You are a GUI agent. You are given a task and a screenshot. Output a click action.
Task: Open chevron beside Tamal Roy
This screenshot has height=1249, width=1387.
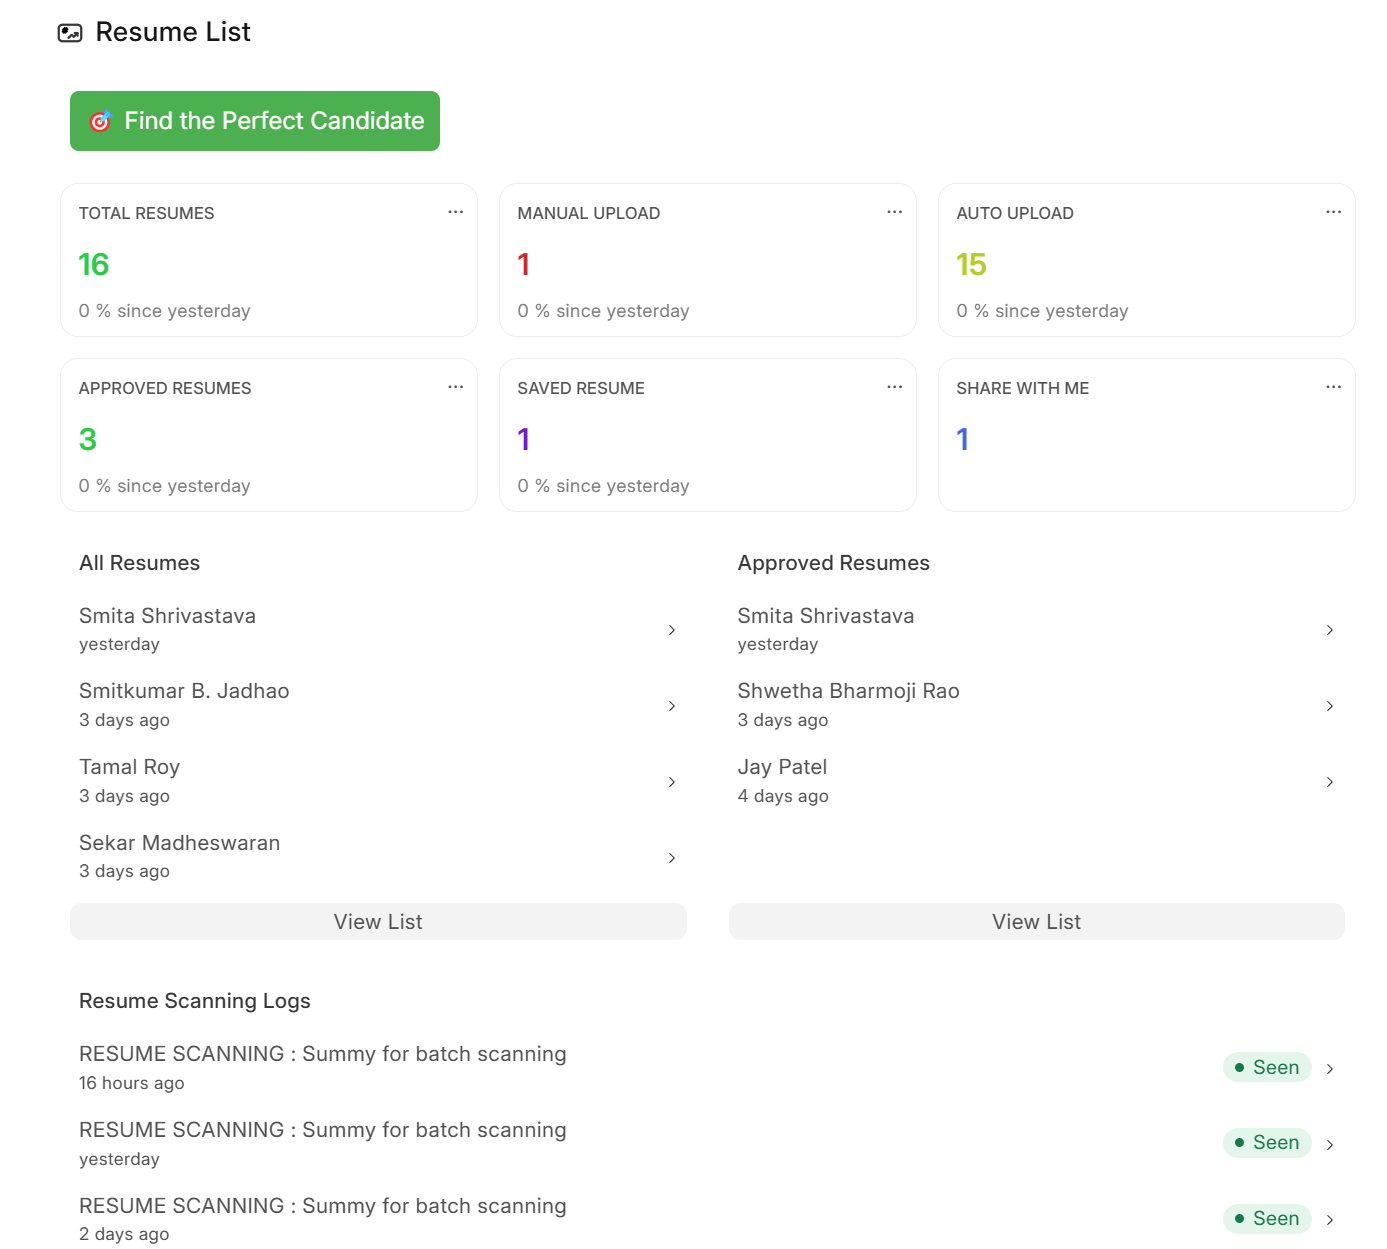click(672, 782)
